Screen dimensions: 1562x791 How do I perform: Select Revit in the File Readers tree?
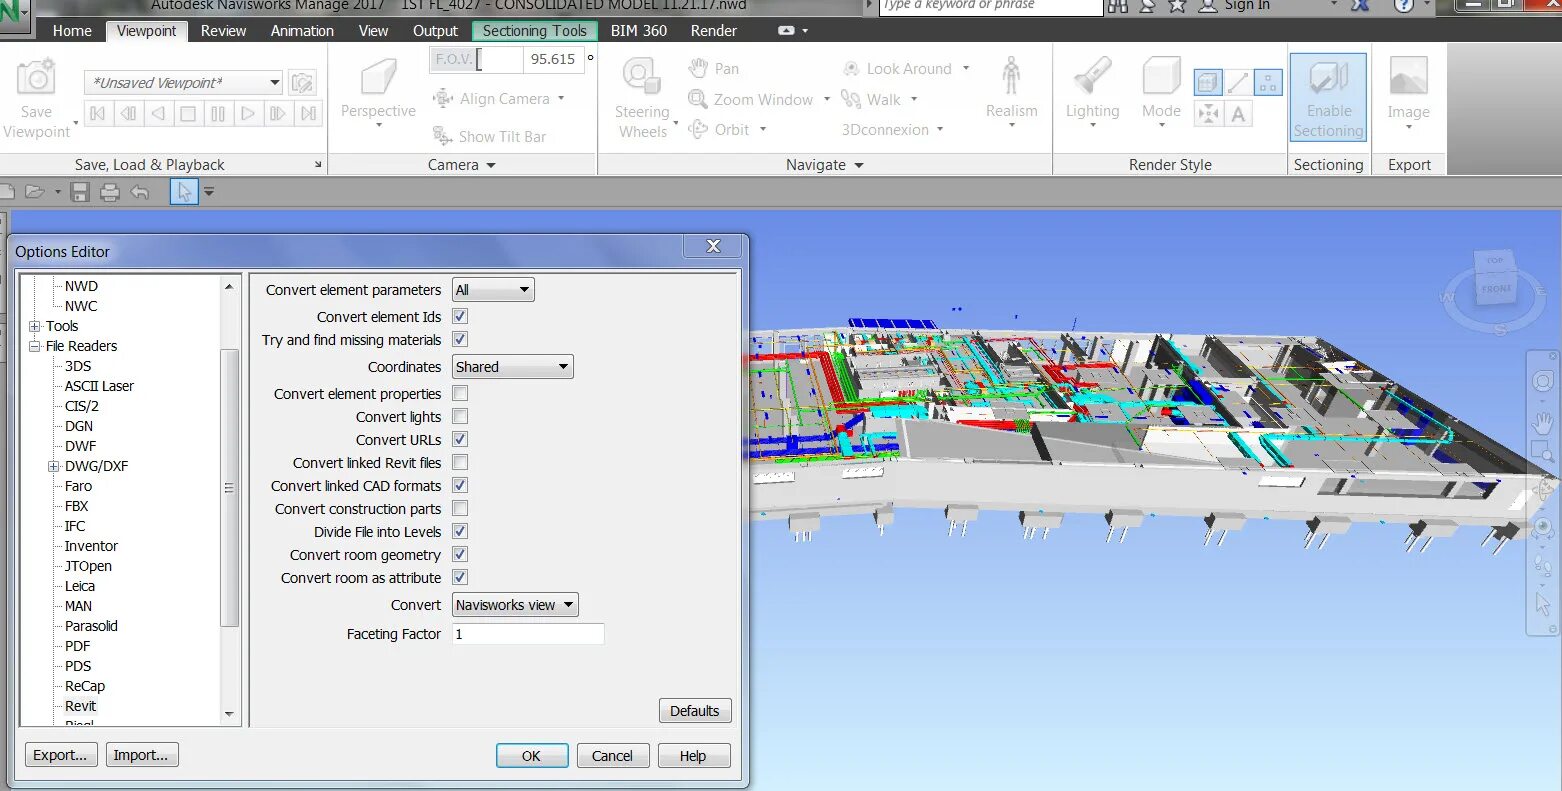(81, 706)
